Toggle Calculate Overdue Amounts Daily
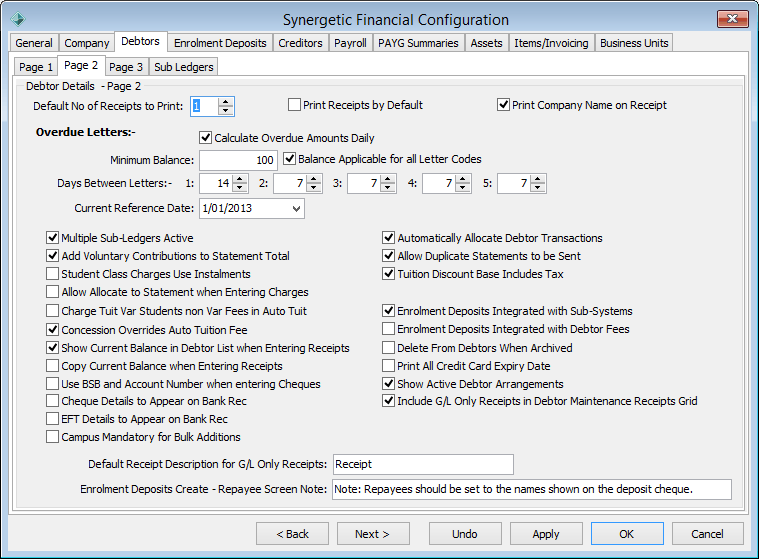Viewport: 759px width, 559px height. coord(205,137)
